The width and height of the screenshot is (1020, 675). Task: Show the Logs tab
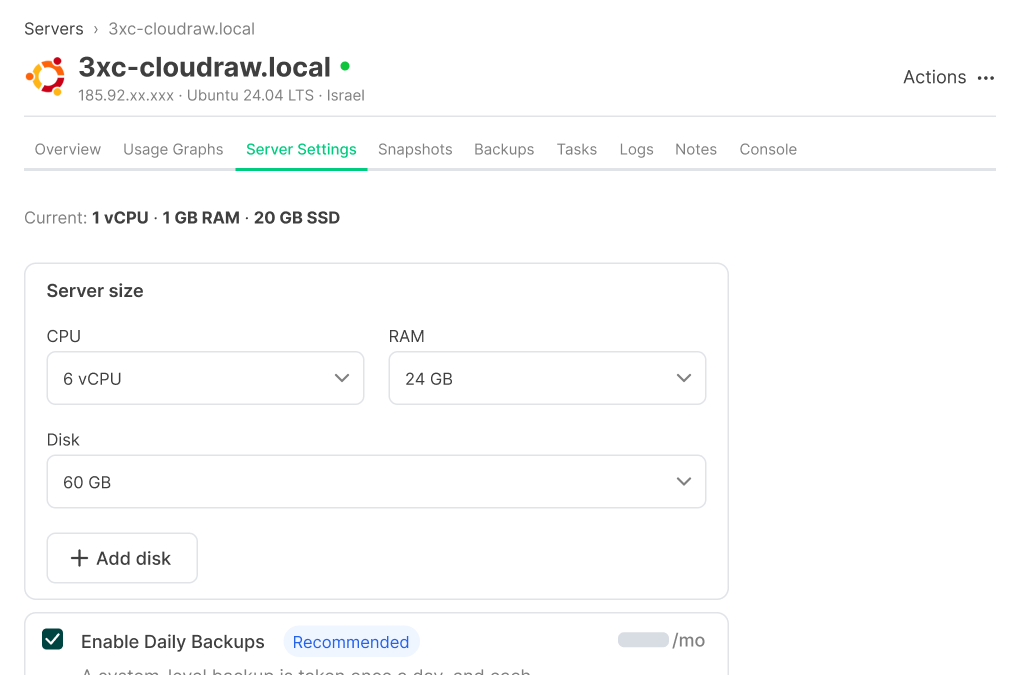pyautogui.click(x=636, y=150)
